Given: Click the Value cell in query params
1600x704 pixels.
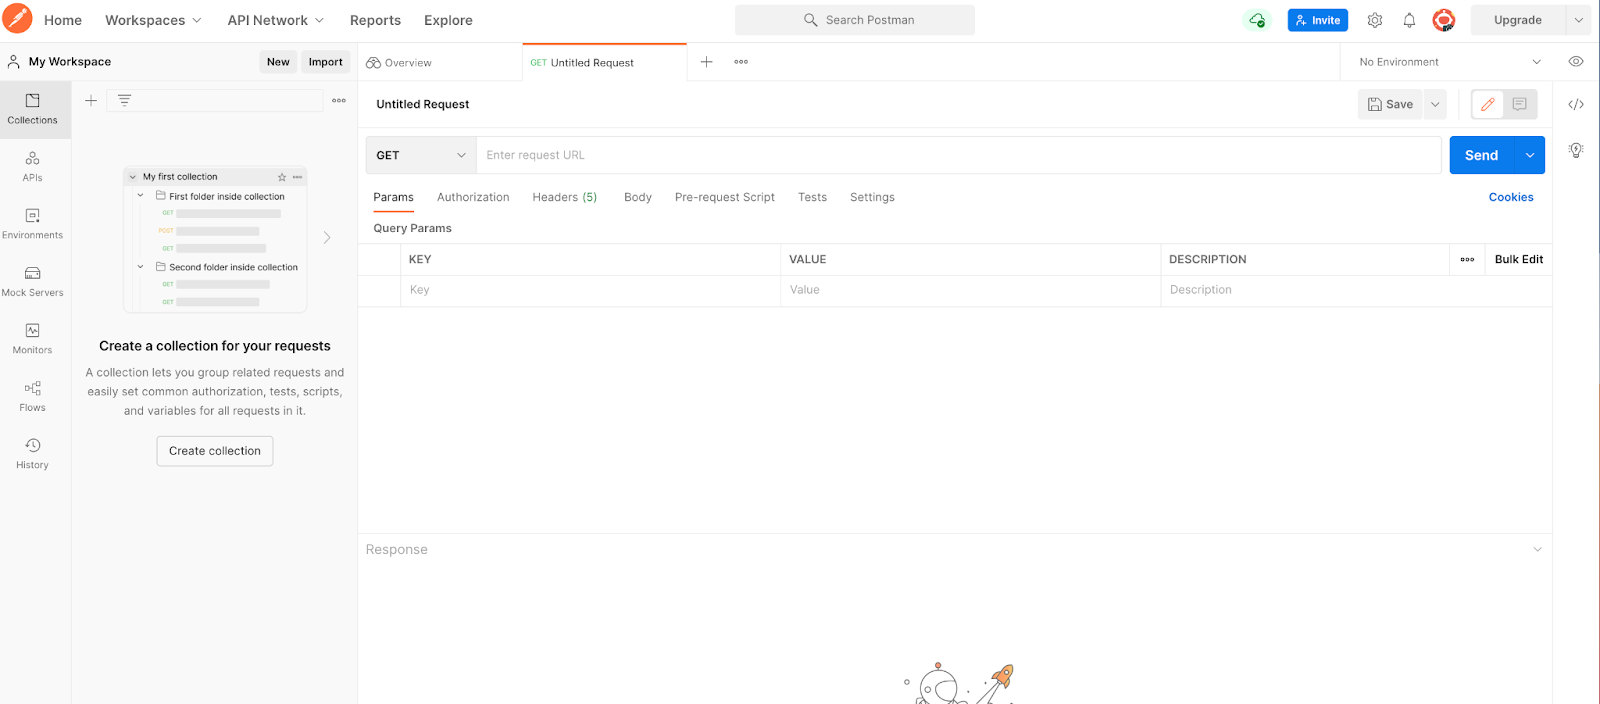Looking at the screenshot, I should coord(970,290).
